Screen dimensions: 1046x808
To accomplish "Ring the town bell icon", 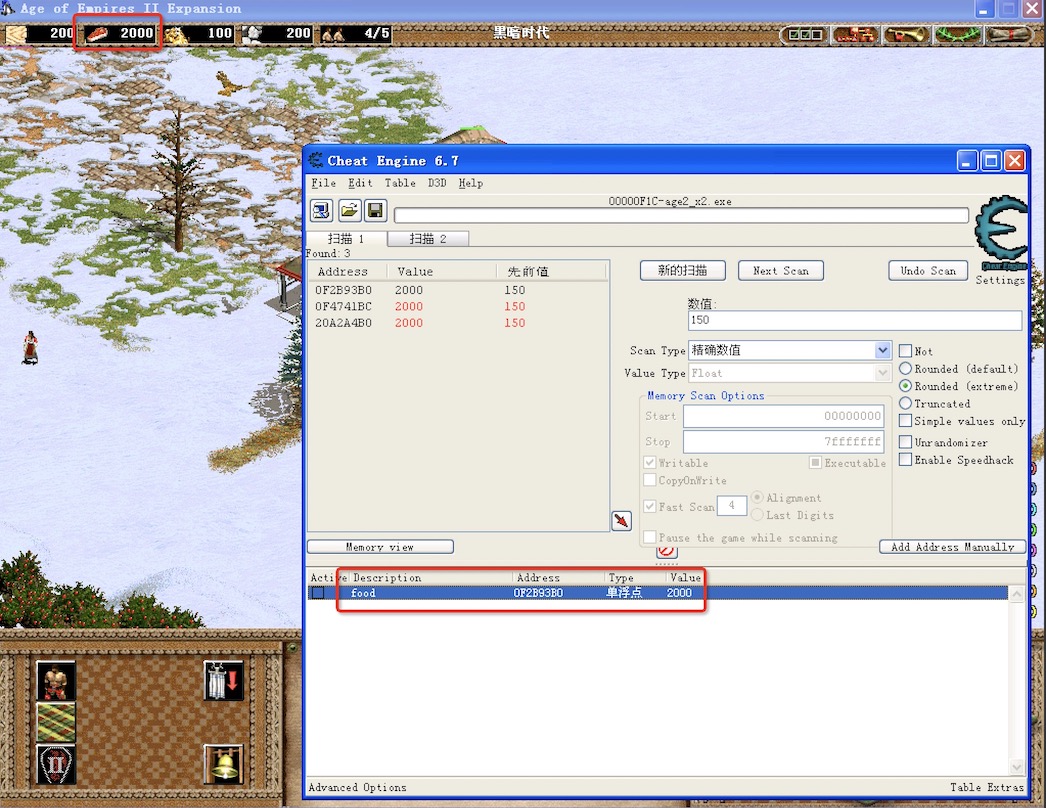I will click(x=223, y=764).
